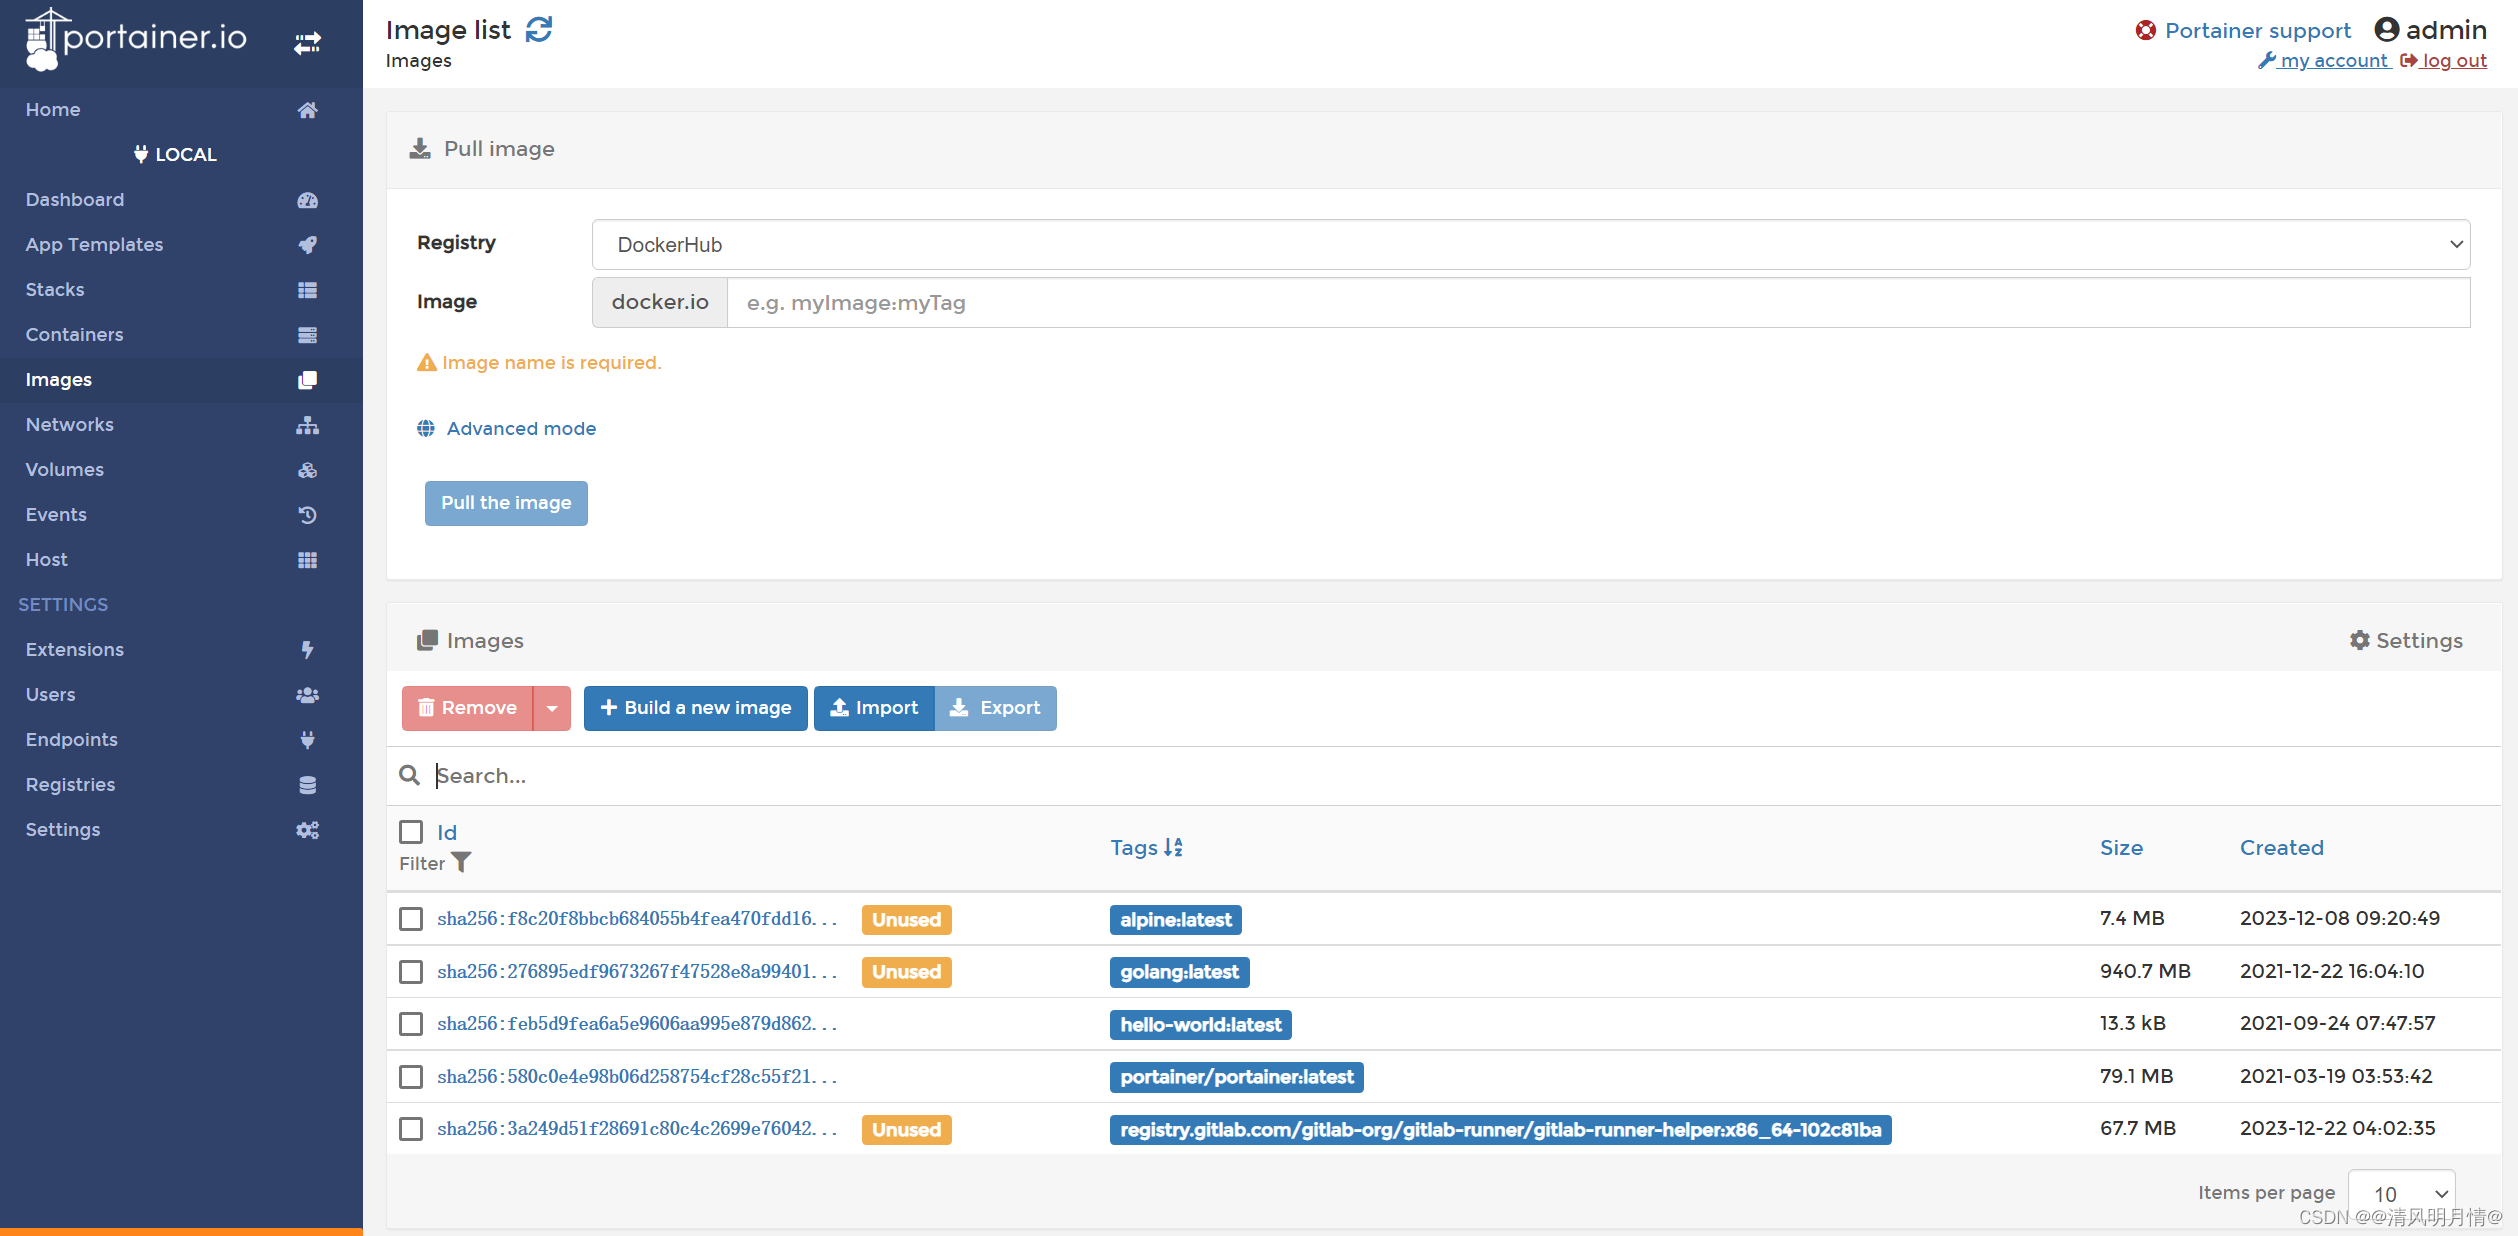Click the Export button
Image resolution: width=2518 pixels, height=1236 pixels.
996,708
